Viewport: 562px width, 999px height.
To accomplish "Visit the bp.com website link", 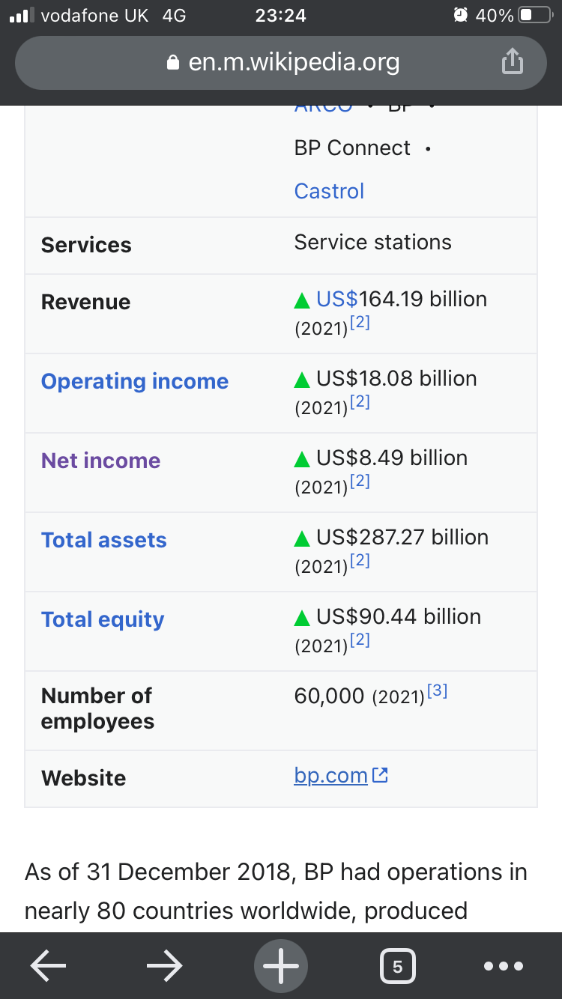I will (331, 775).
